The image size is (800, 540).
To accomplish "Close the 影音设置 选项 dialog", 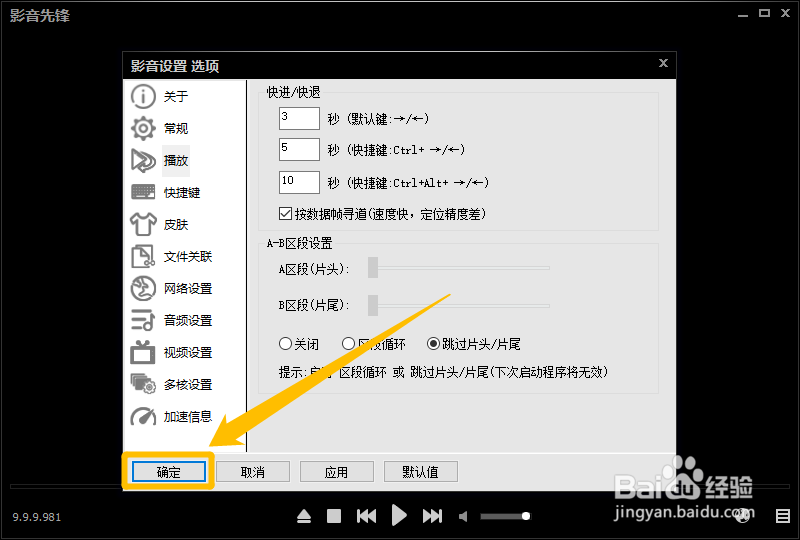I will [x=663, y=63].
